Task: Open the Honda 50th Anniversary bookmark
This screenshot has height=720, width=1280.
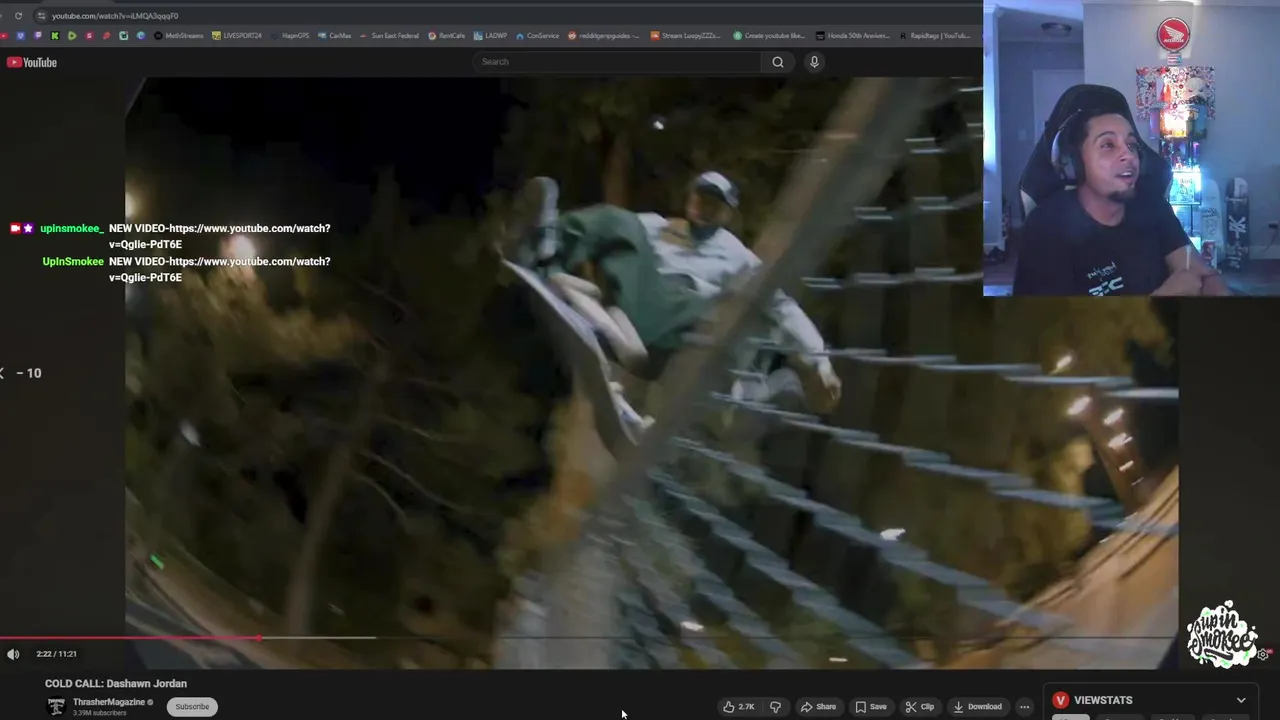Action: 852,36
